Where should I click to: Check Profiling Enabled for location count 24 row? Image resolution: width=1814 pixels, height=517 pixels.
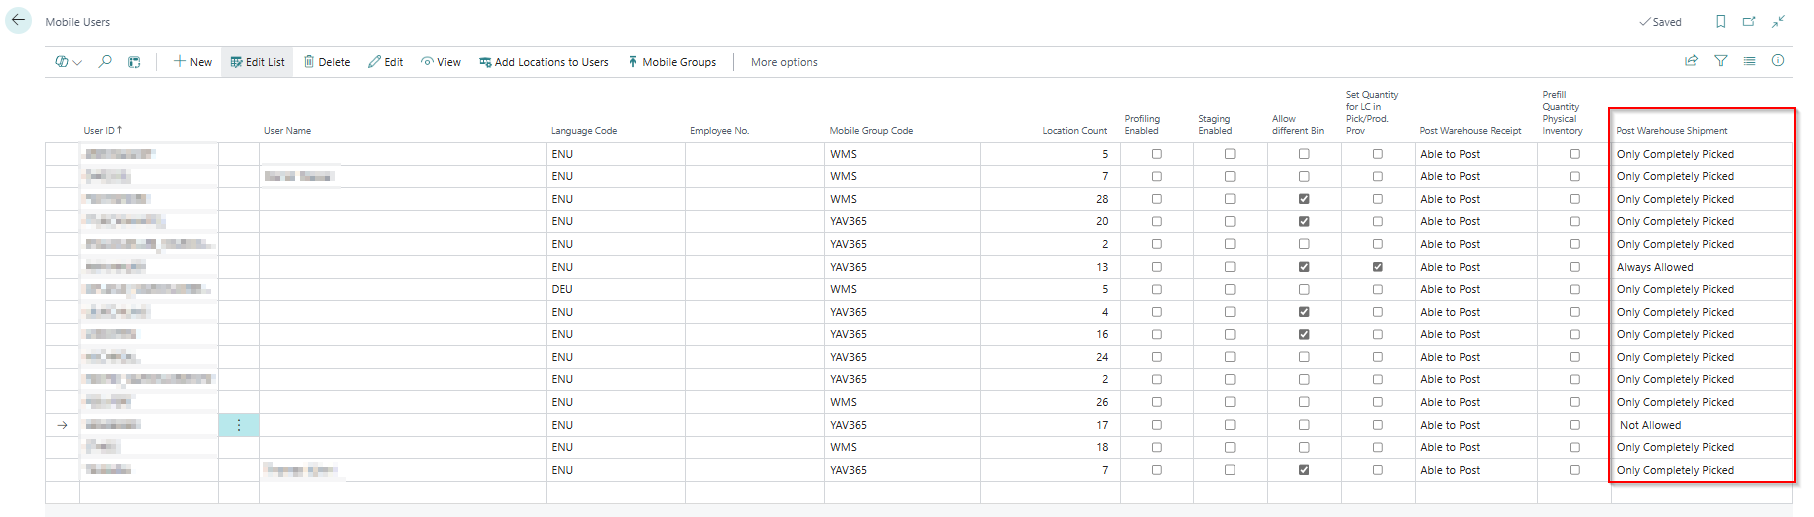coord(1157,357)
